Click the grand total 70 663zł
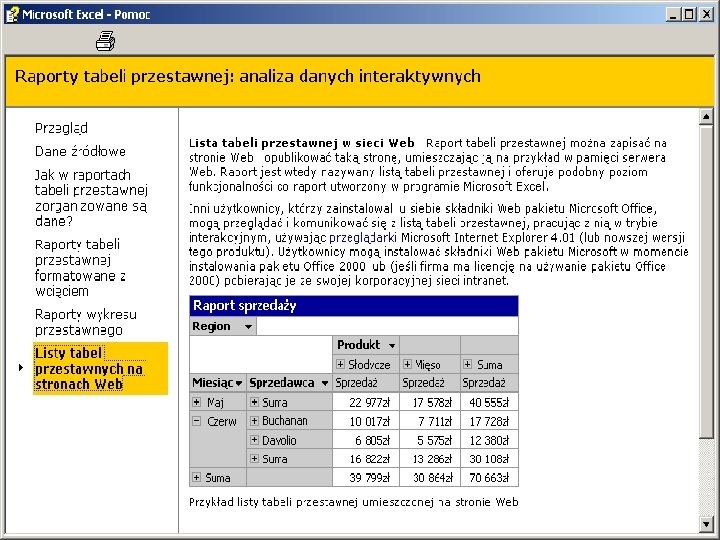This screenshot has width=720, height=540. click(489, 478)
